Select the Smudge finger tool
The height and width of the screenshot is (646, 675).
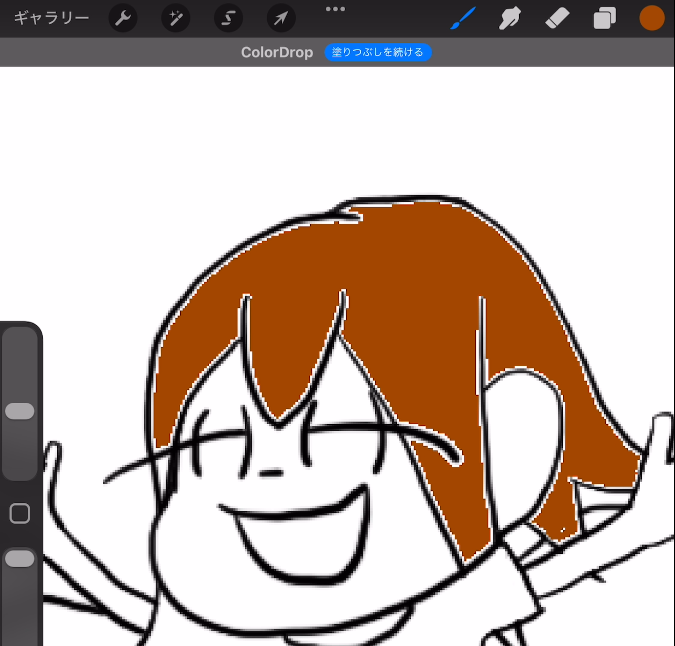tap(511, 18)
